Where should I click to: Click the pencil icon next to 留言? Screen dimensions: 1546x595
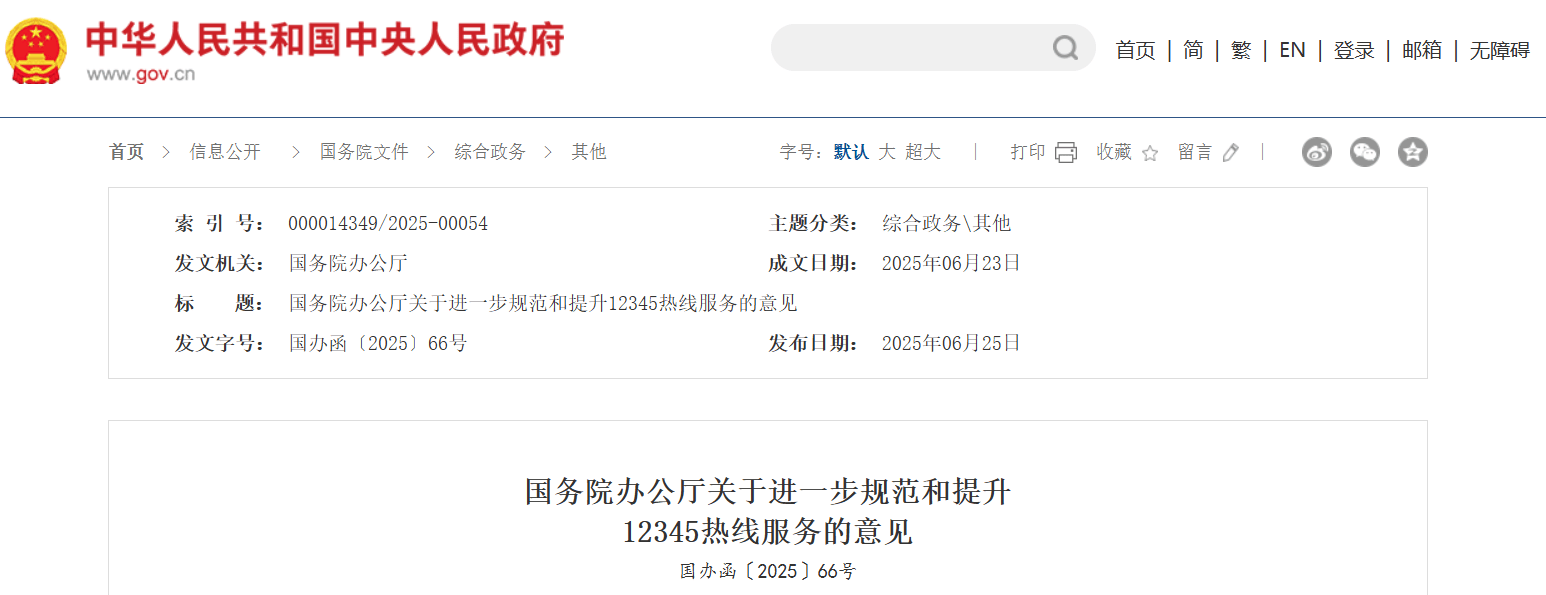1230,152
